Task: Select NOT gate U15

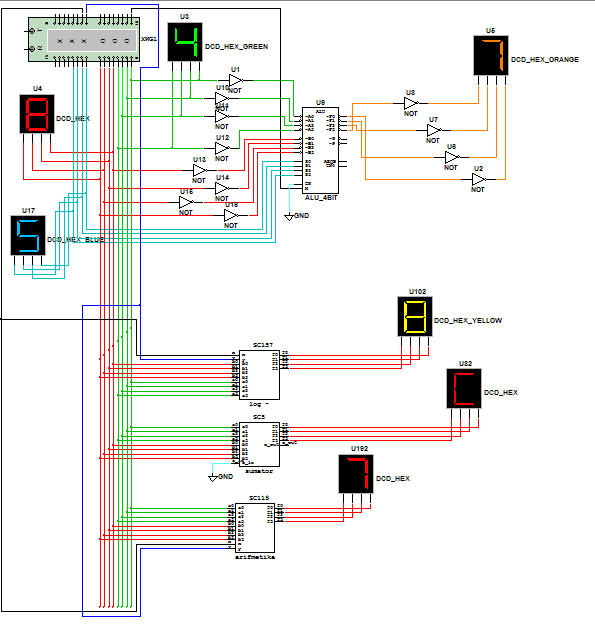Action: point(185,202)
